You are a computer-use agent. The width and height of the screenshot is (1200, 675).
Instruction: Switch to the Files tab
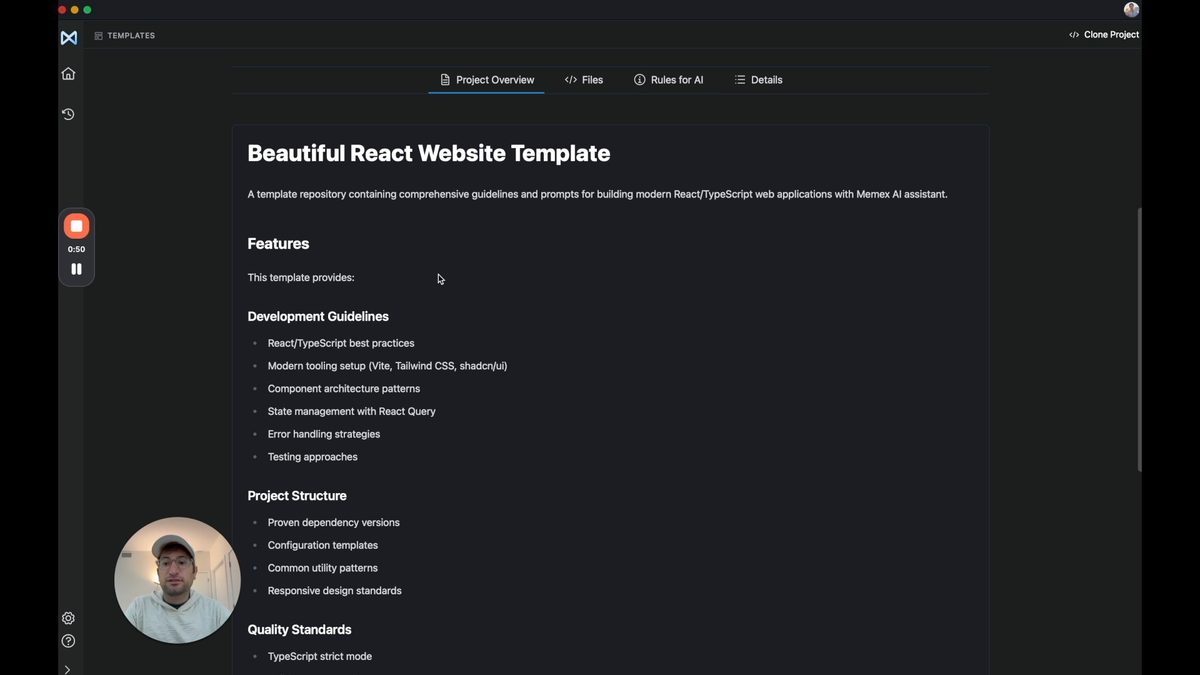[x=584, y=80]
